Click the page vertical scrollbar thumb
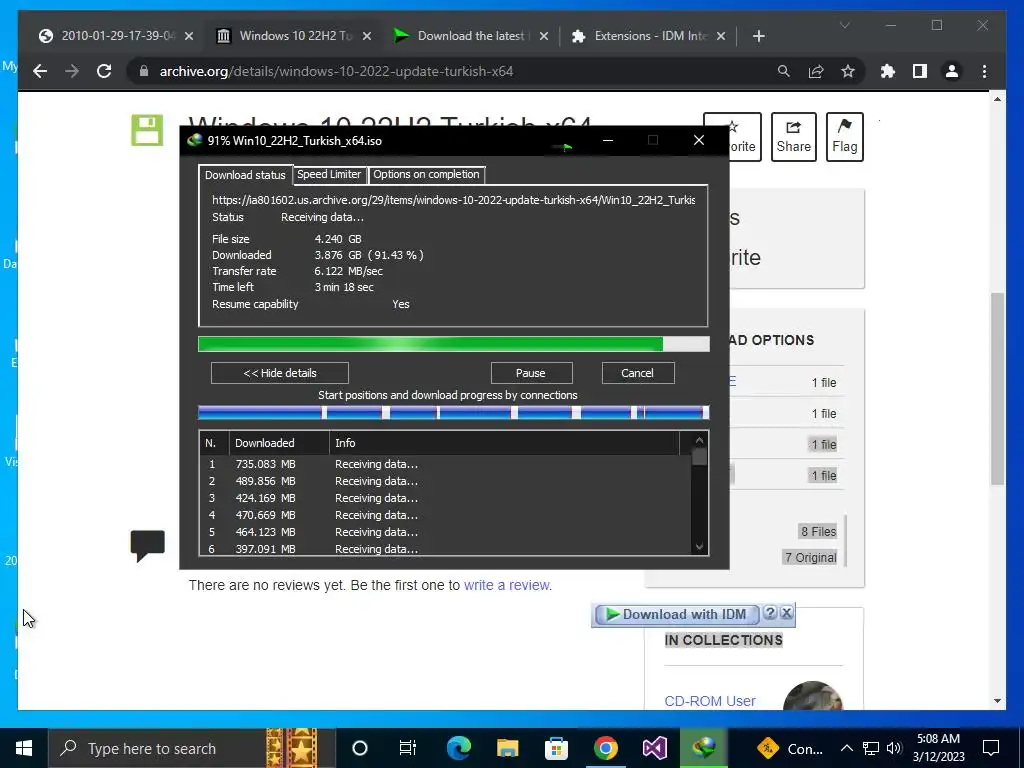Viewport: 1024px width, 768px height. pos(997,389)
